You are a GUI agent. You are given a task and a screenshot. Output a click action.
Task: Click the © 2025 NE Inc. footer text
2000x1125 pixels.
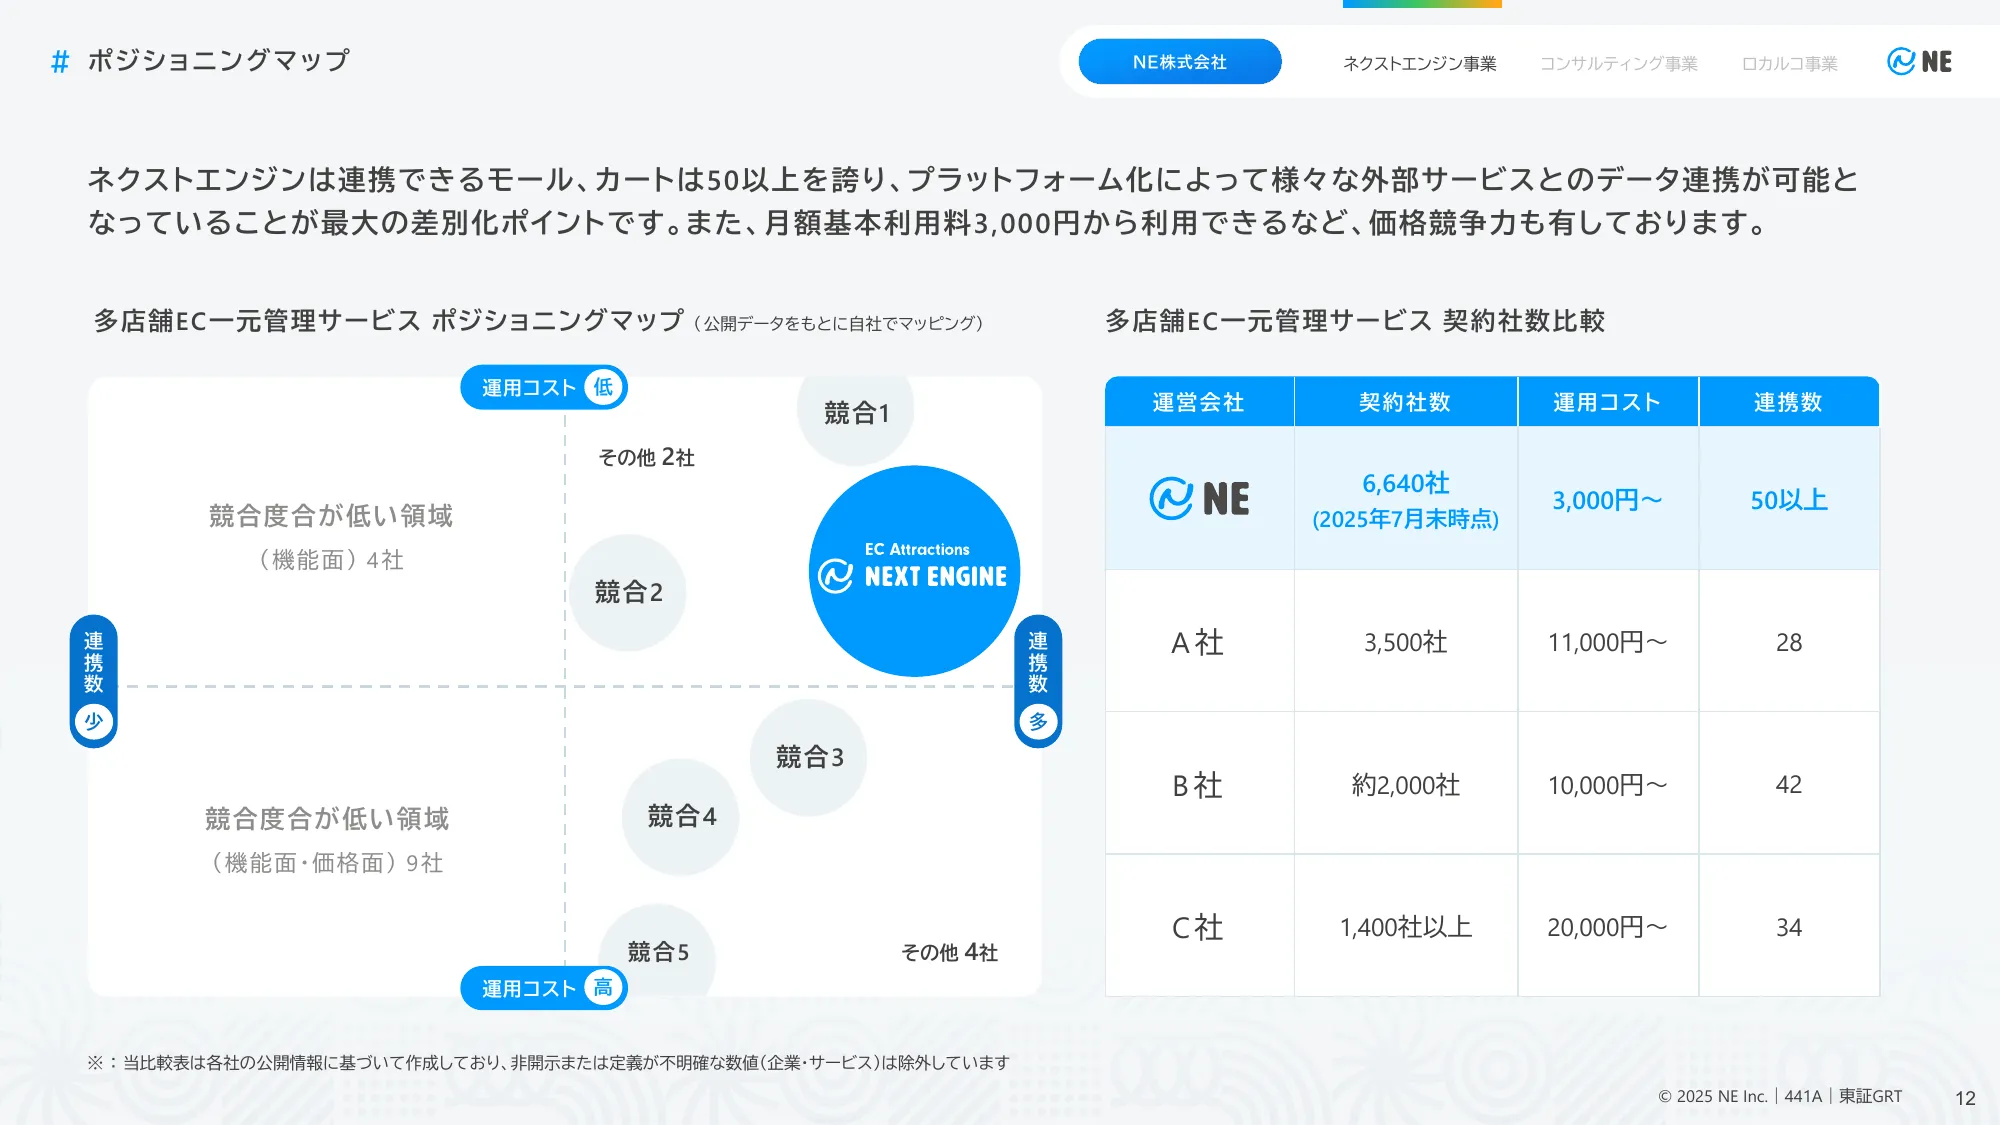pos(1713,1096)
